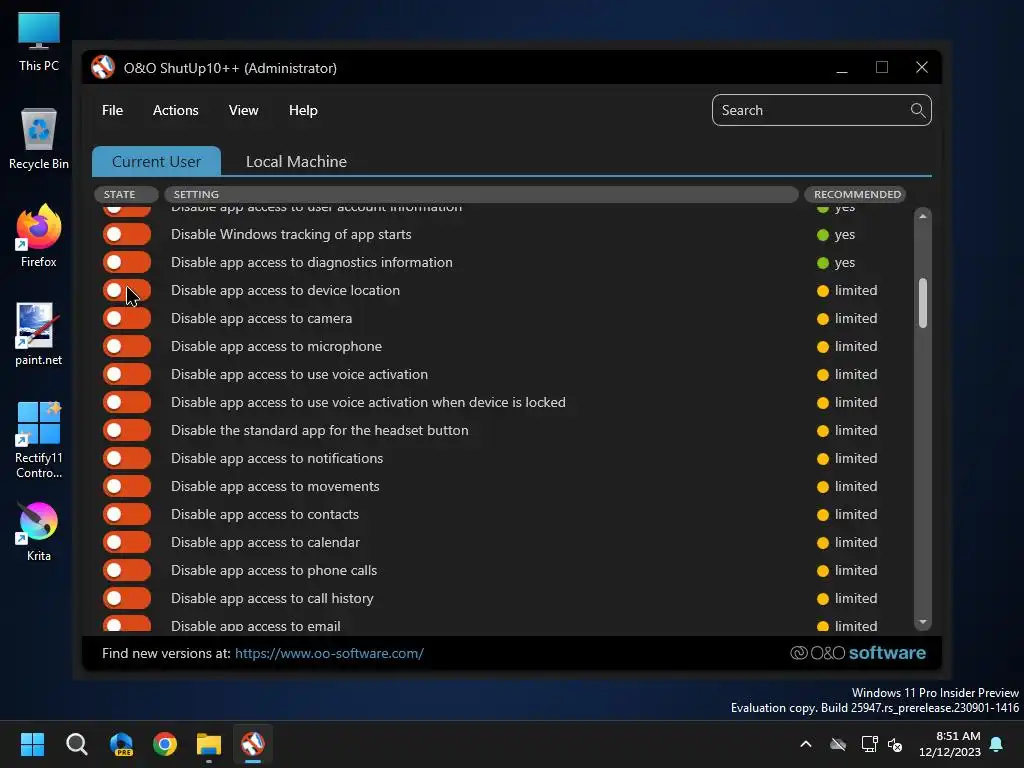Viewport: 1024px width, 768px height.
Task: Toggle Disable app access to diagnostics information
Action: (127, 263)
